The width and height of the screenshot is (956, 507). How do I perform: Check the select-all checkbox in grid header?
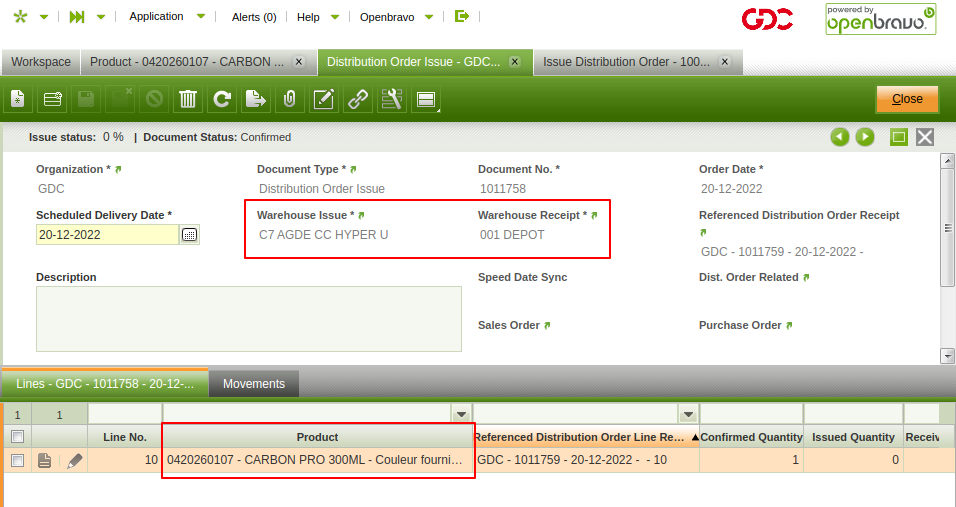tap(16, 437)
